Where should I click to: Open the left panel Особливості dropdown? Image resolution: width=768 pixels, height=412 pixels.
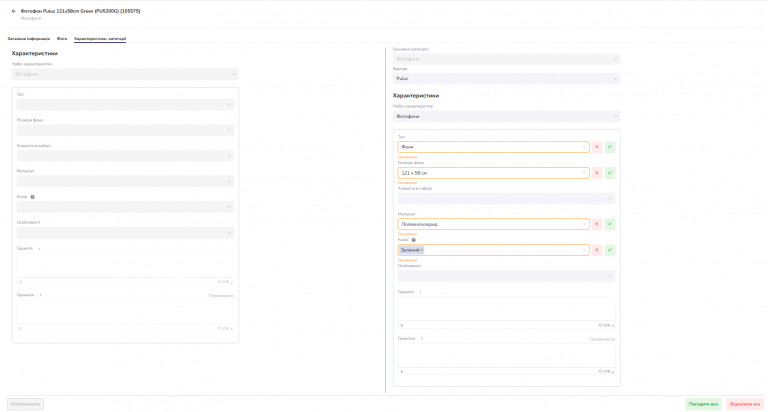[125, 233]
